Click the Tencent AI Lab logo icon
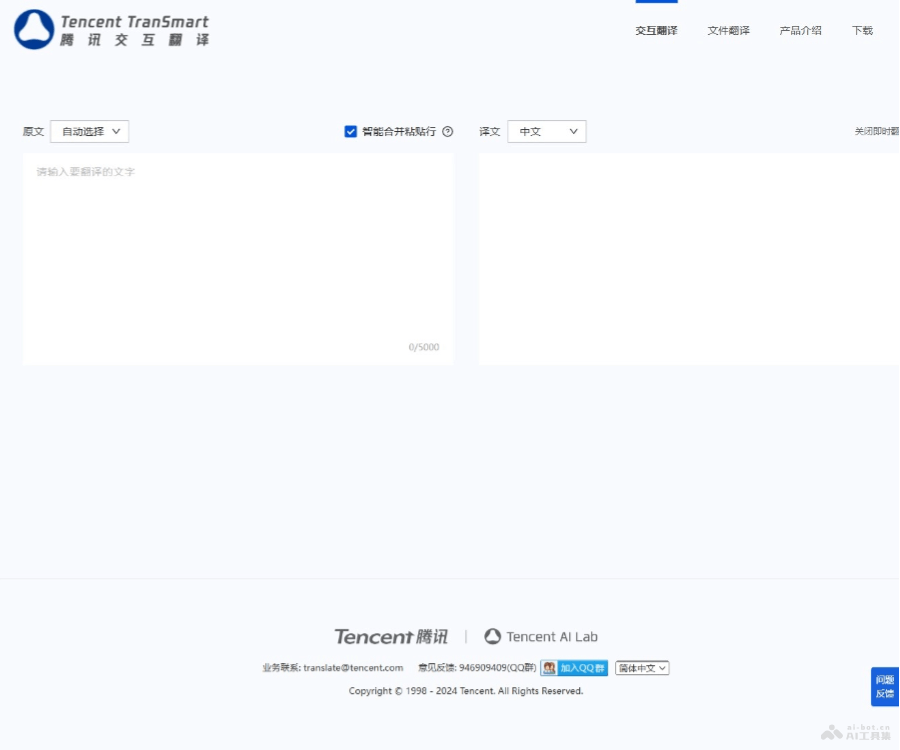 coord(491,636)
